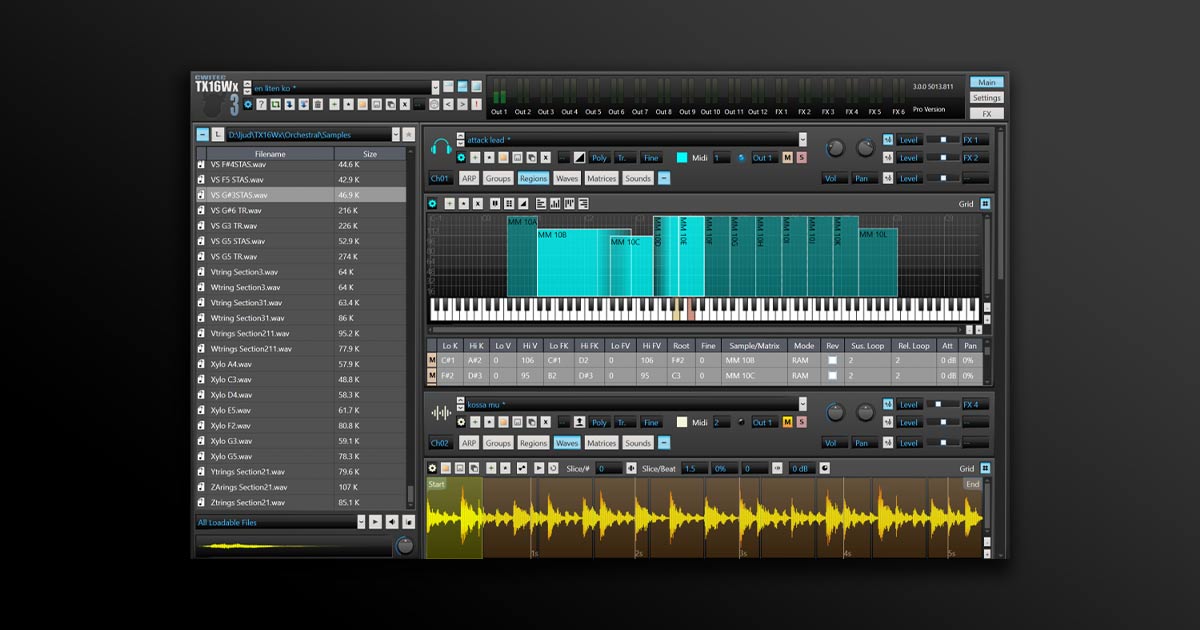
Task: Toggle Grid in the wave editor
Action: coord(985,467)
